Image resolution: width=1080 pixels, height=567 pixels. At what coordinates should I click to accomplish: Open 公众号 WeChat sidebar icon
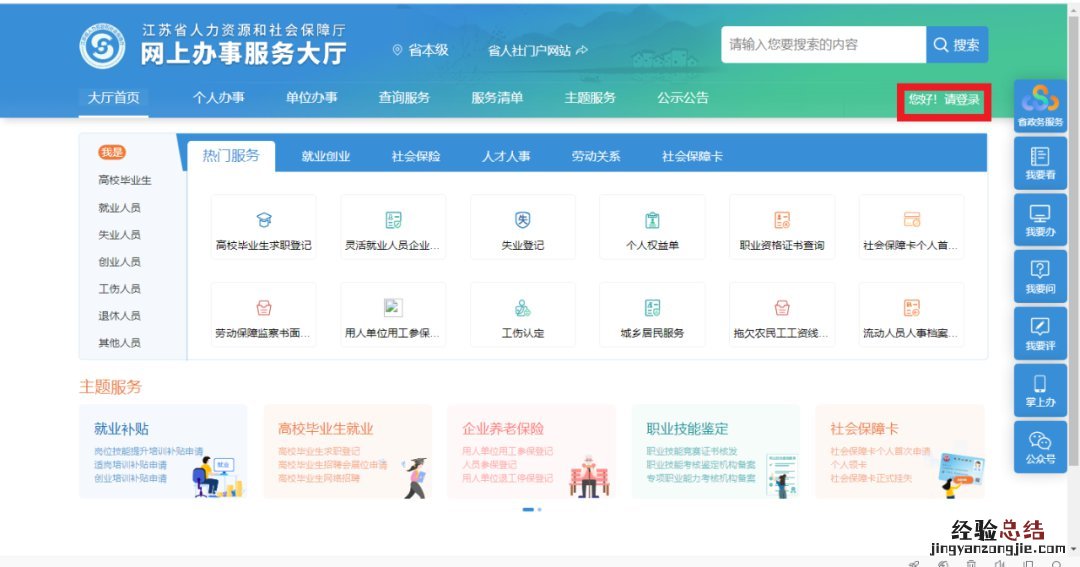click(1040, 440)
